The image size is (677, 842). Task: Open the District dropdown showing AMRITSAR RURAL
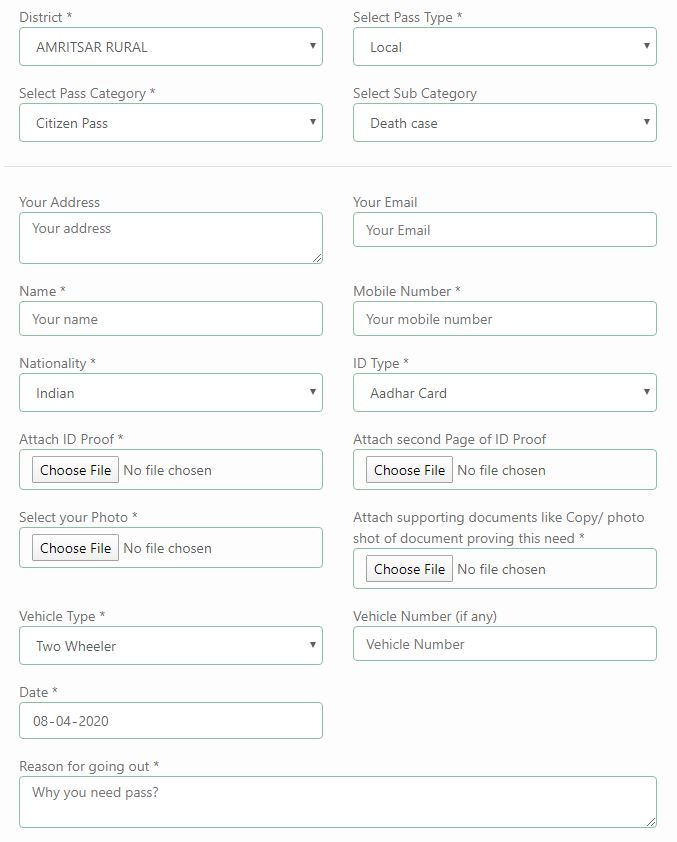171,47
